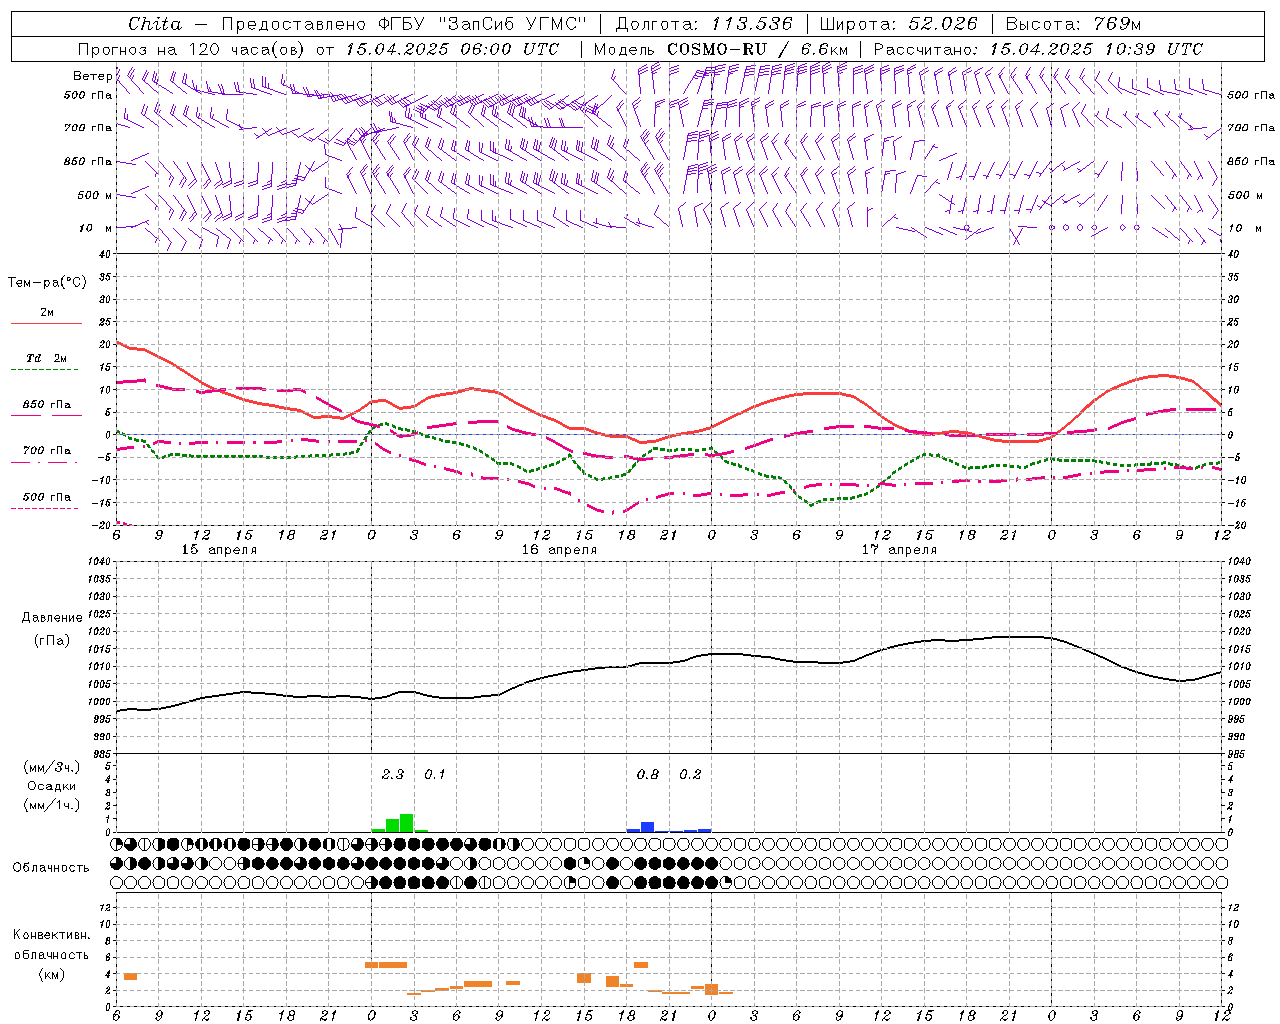The width and height of the screenshot is (1280, 1024).
Task: Click the 'Осадки' precipitation label
Action: 52,786
